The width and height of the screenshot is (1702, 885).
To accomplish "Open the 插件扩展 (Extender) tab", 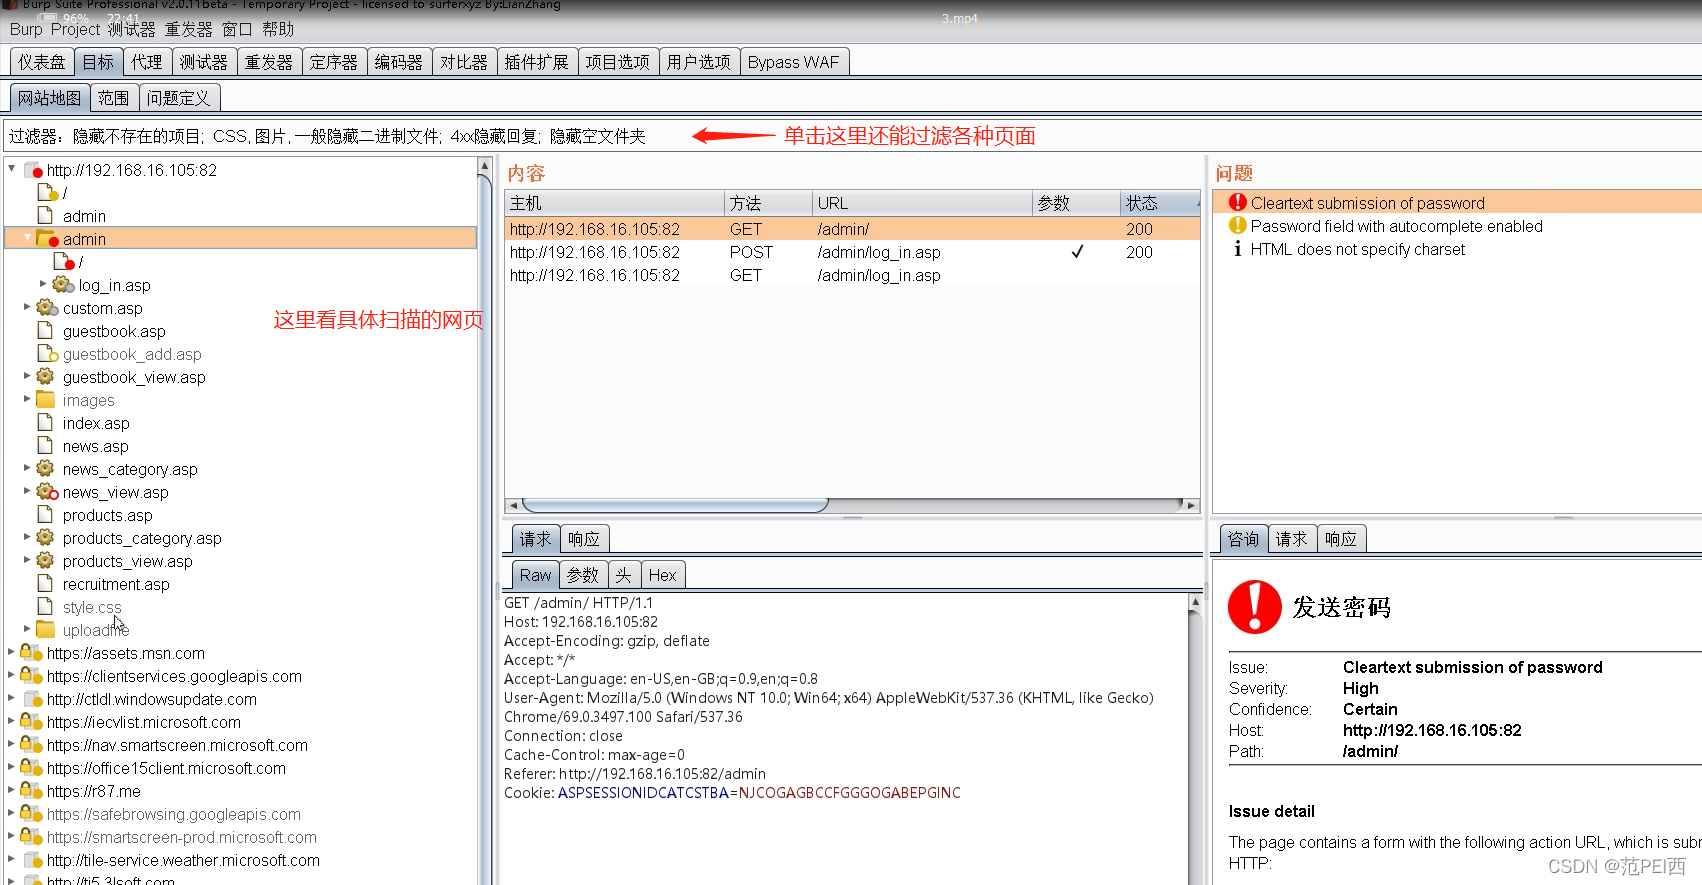I will (537, 62).
